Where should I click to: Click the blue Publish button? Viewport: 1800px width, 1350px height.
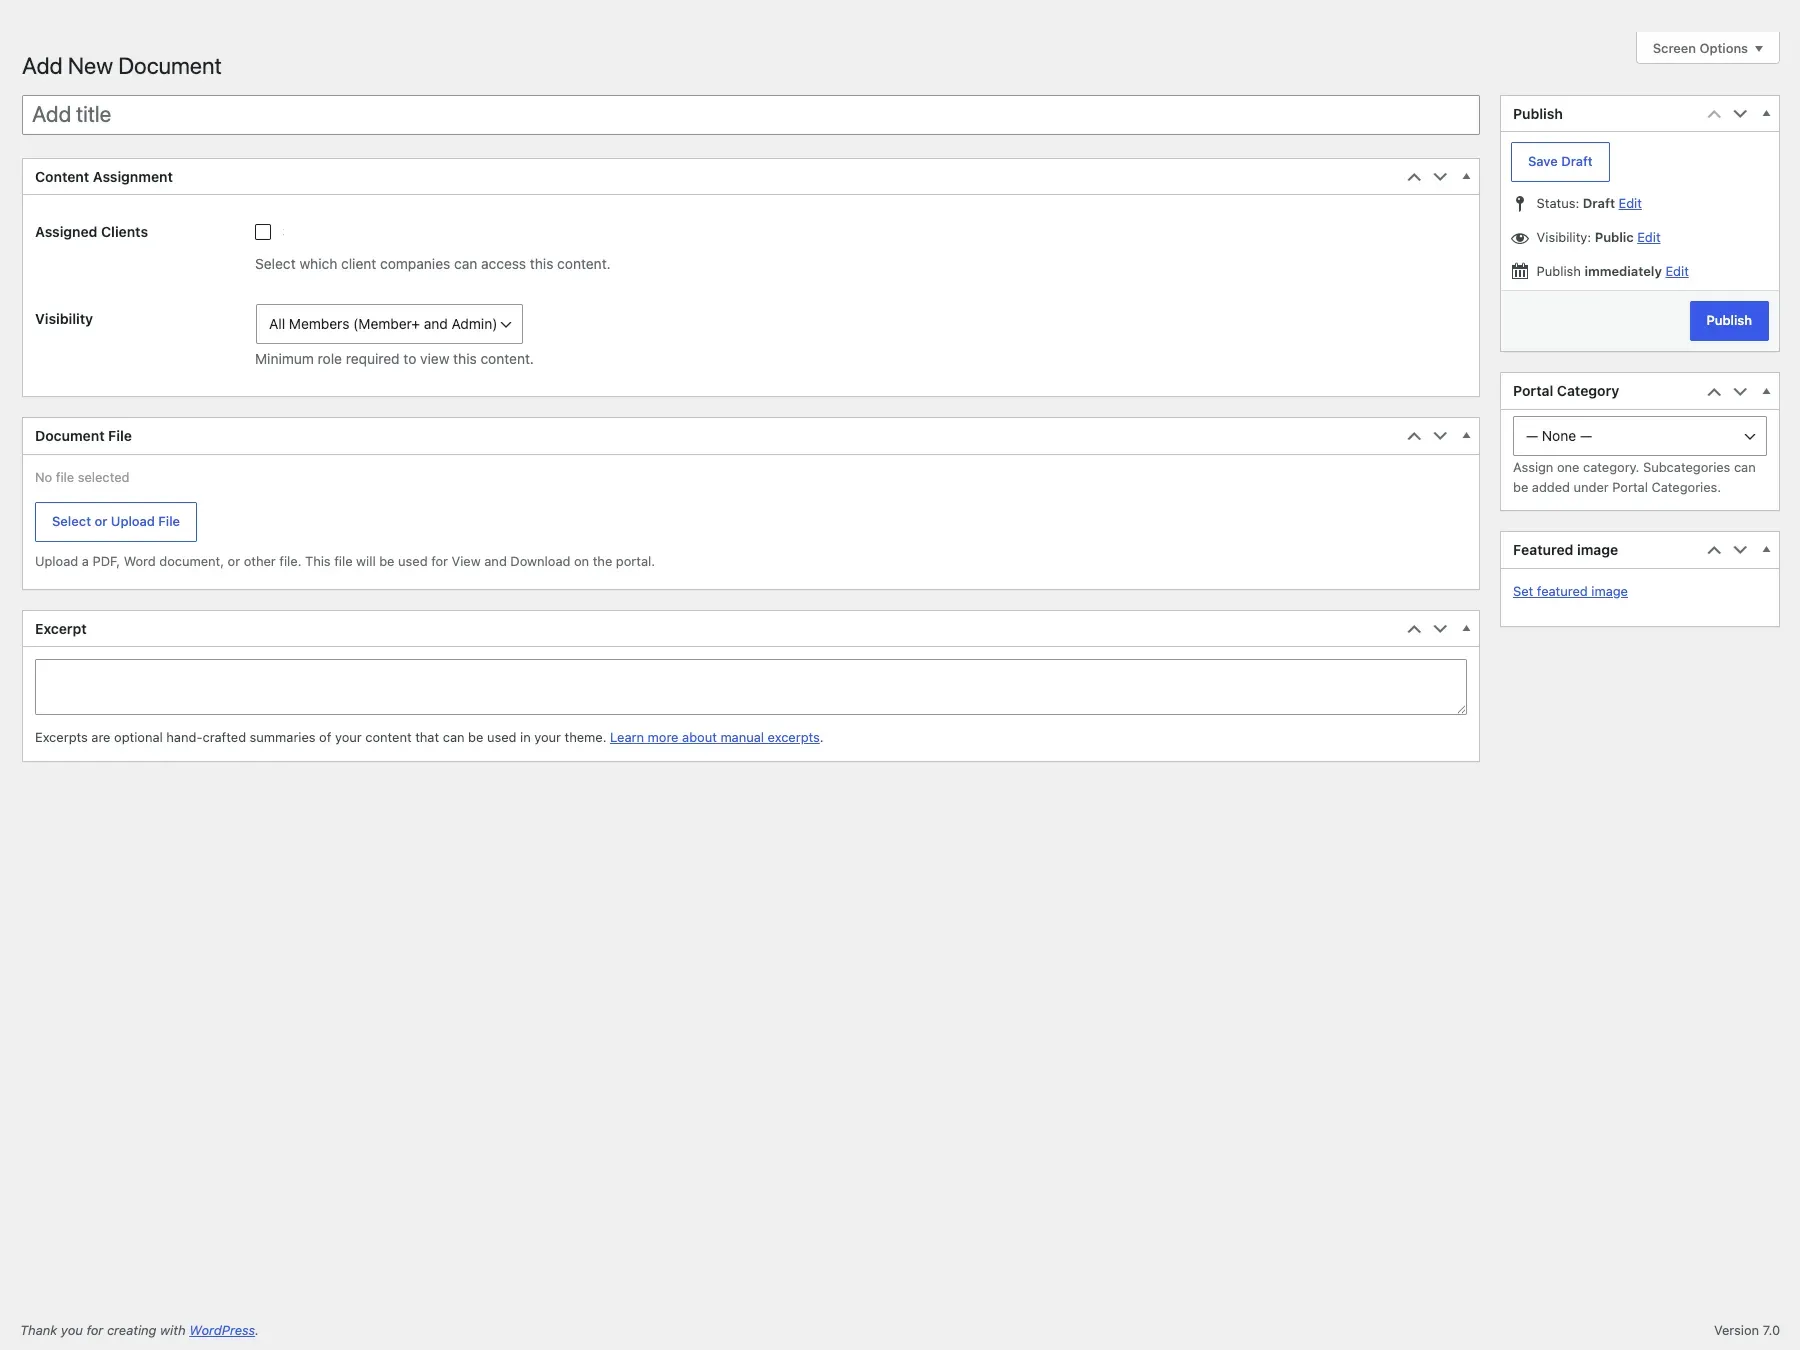pos(1729,321)
